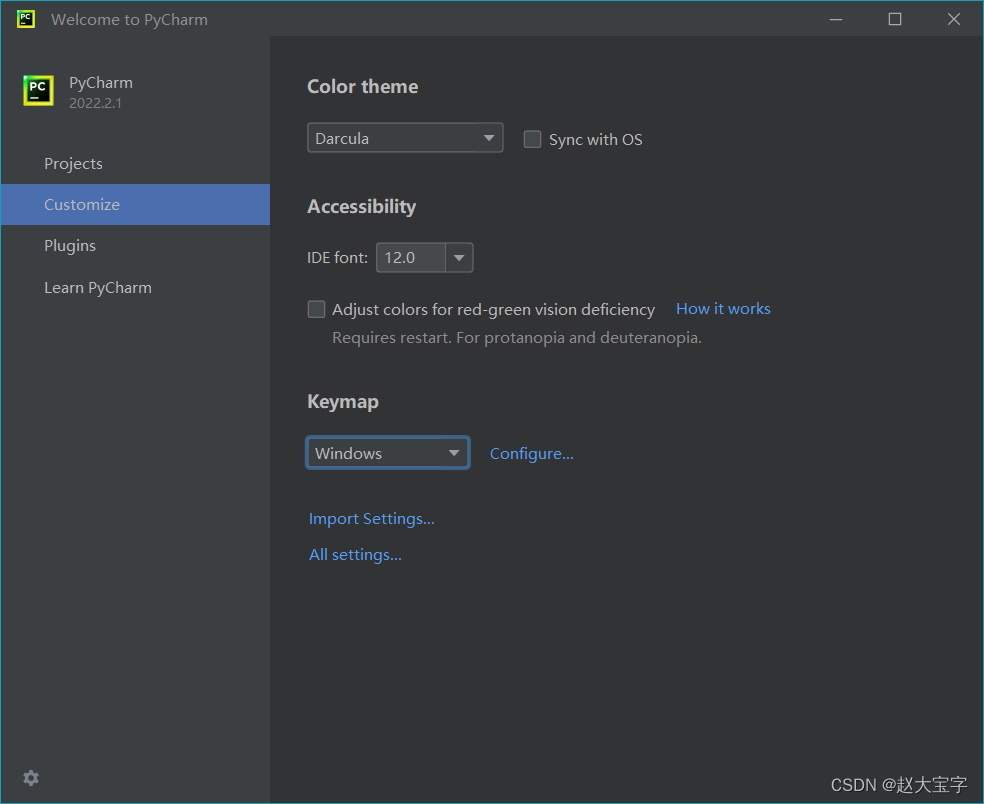Open the Learn PyCharm section

97,287
